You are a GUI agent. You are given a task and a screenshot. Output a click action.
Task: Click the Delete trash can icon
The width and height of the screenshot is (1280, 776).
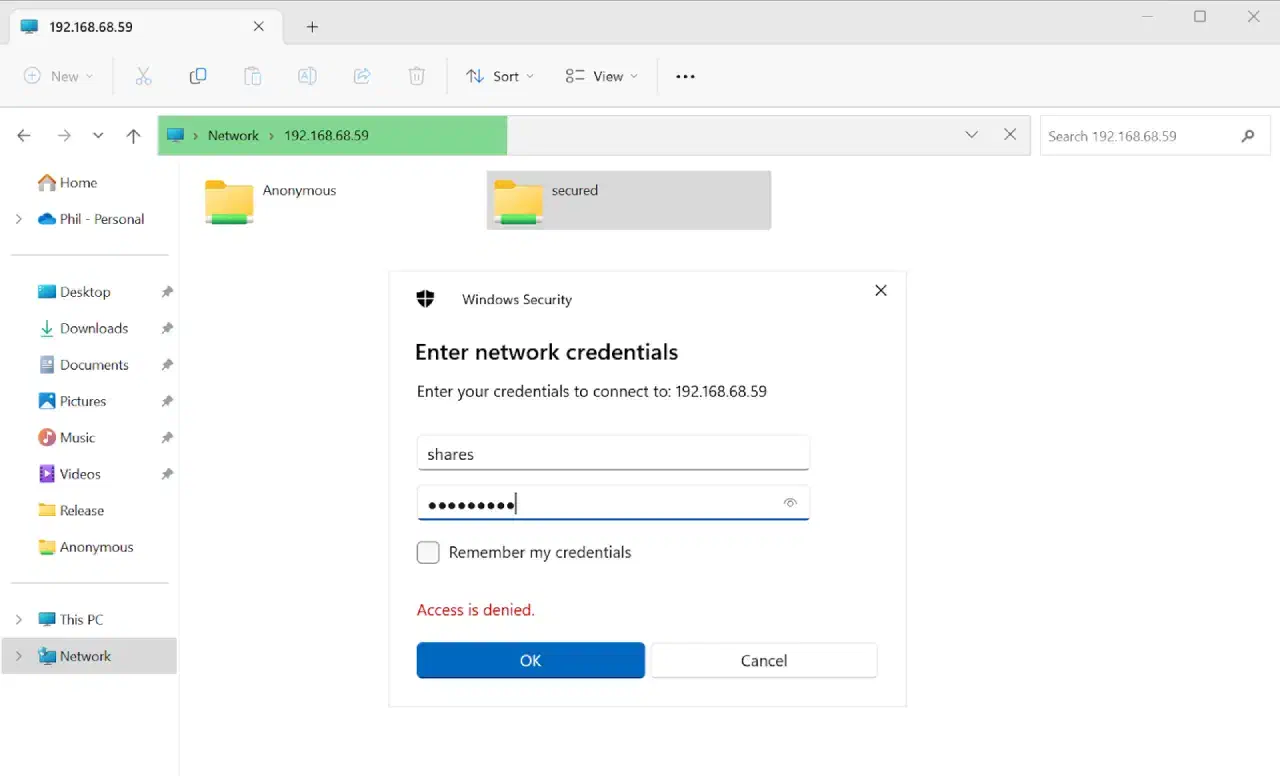(417, 76)
